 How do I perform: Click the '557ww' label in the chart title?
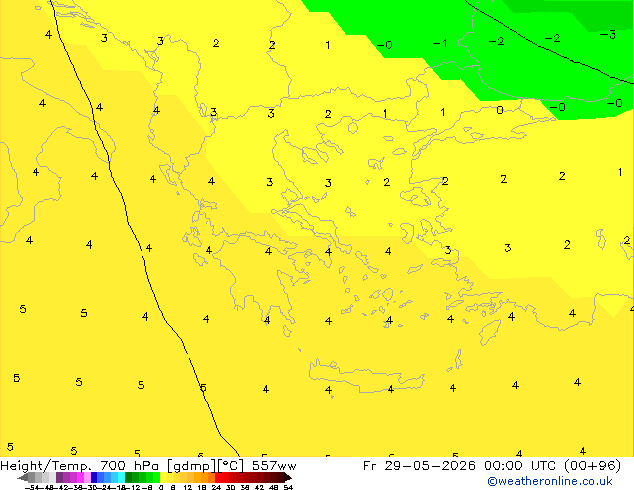[x=274, y=466]
